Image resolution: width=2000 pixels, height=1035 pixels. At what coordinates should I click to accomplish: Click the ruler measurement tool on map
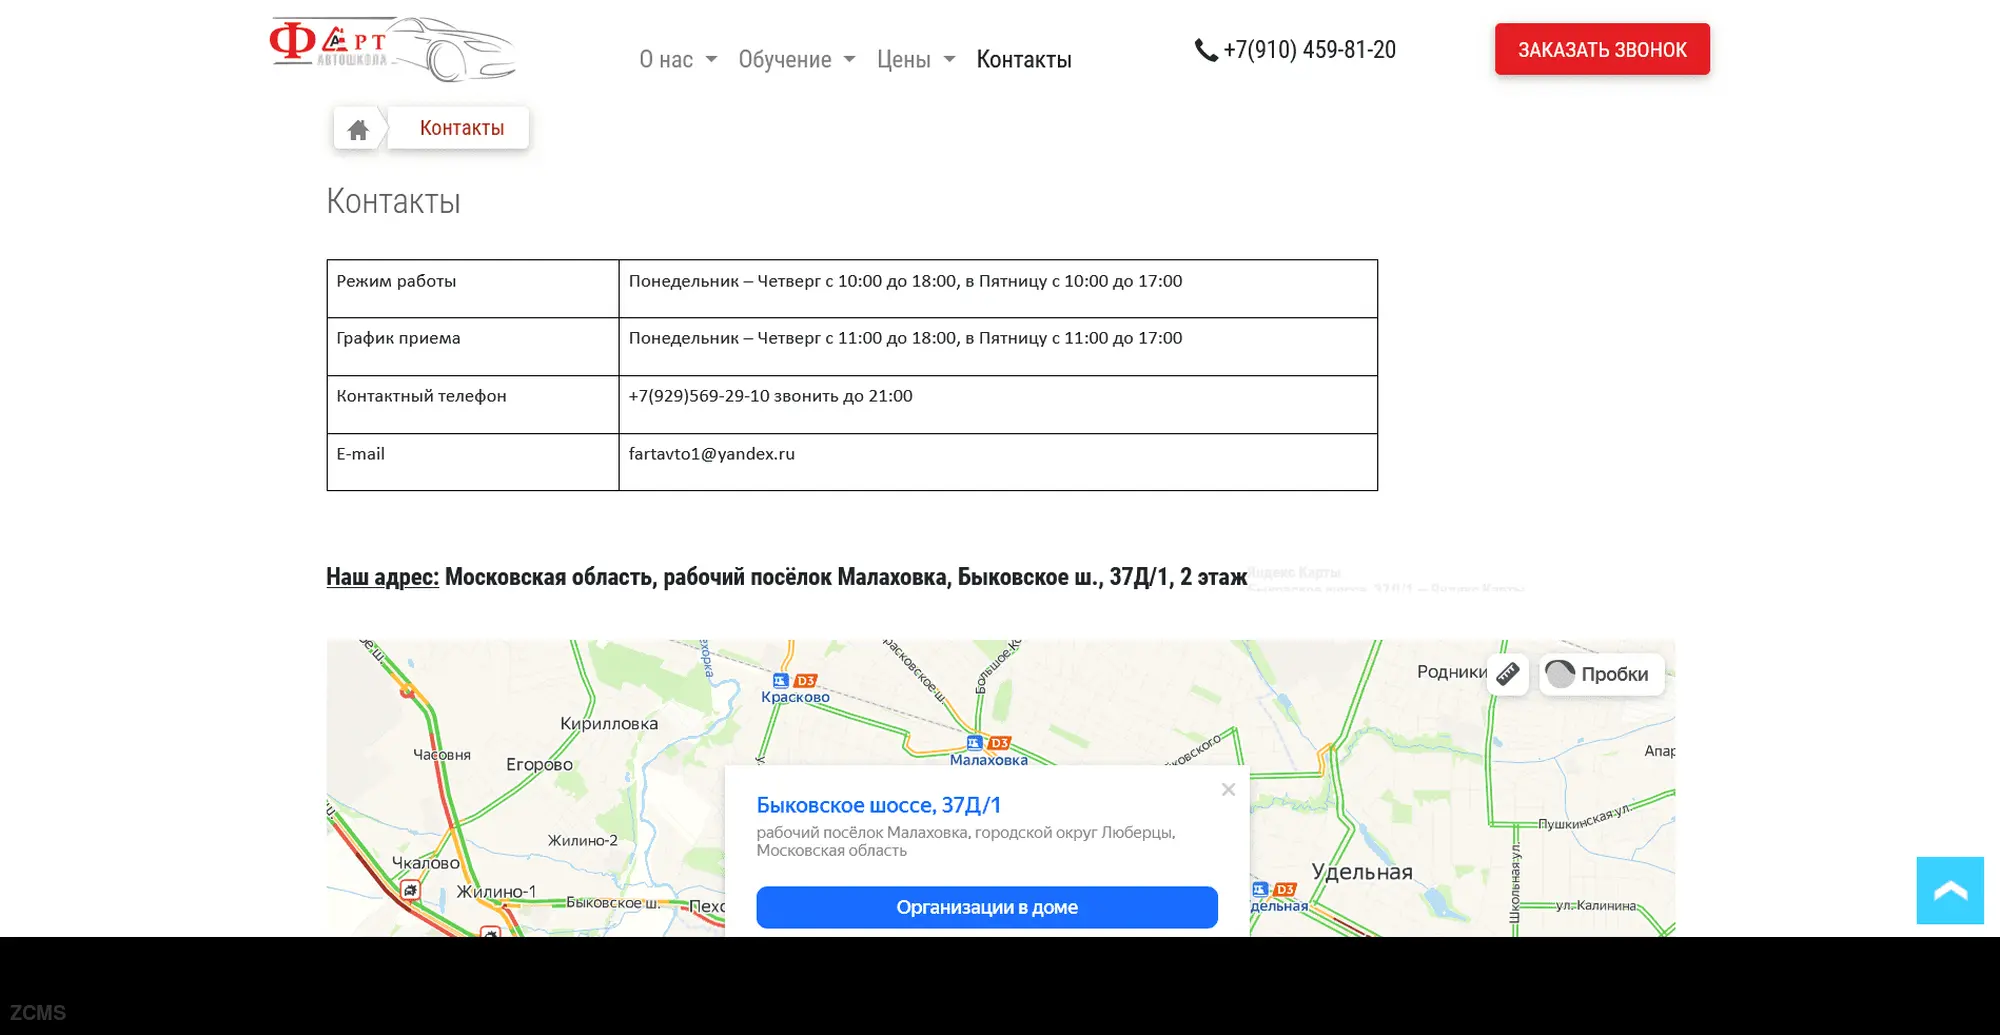point(1508,674)
